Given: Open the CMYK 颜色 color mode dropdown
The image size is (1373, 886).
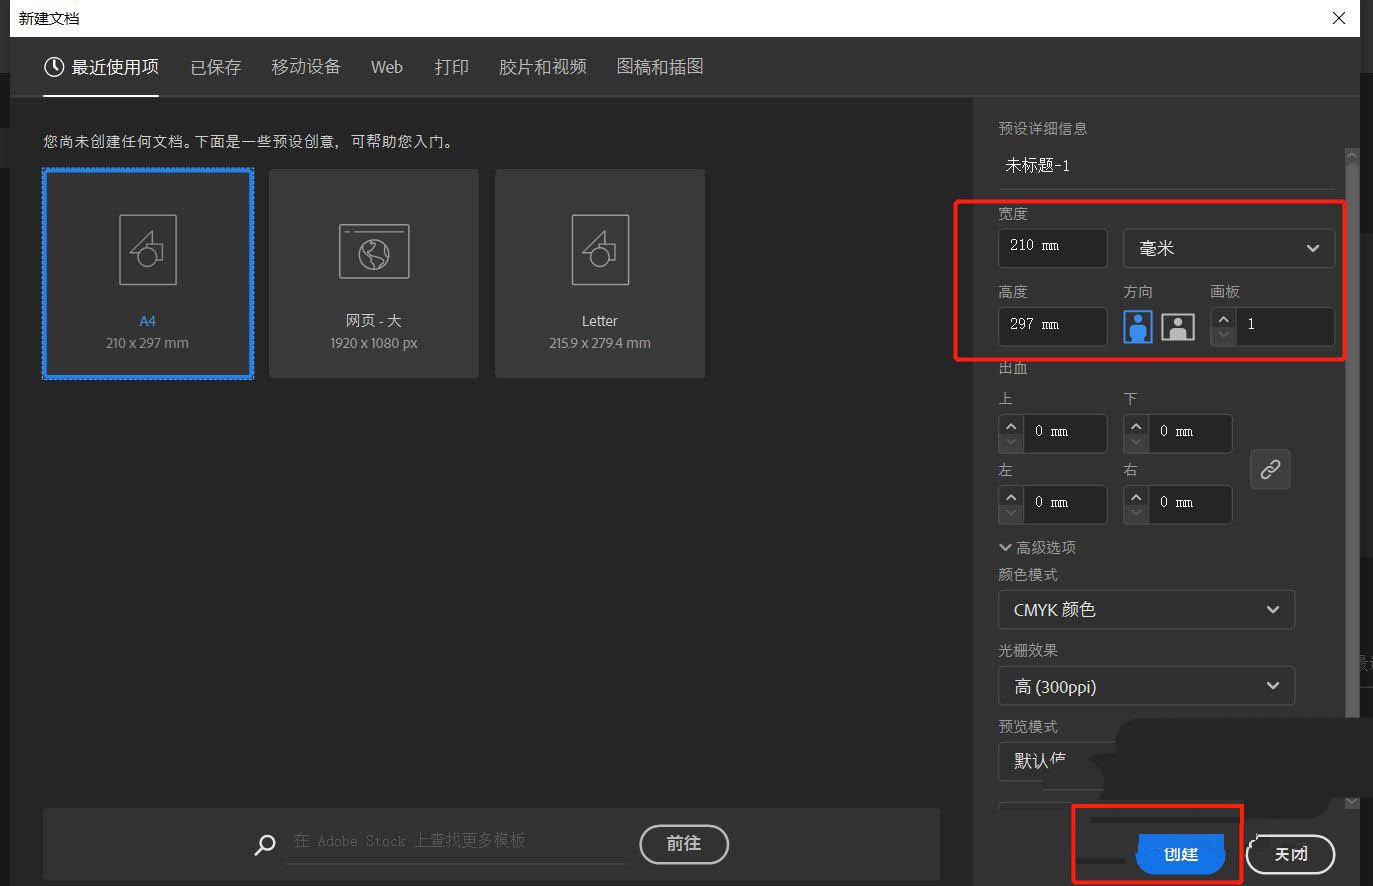Looking at the screenshot, I should point(1146,609).
